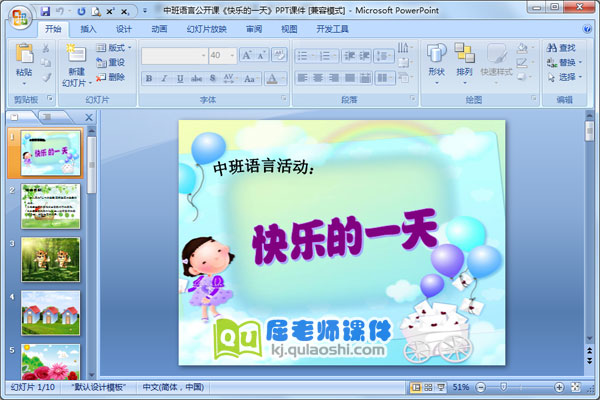Zoom in with plus button
This screenshot has height=400, width=600.
pyautogui.click(x=559, y=387)
